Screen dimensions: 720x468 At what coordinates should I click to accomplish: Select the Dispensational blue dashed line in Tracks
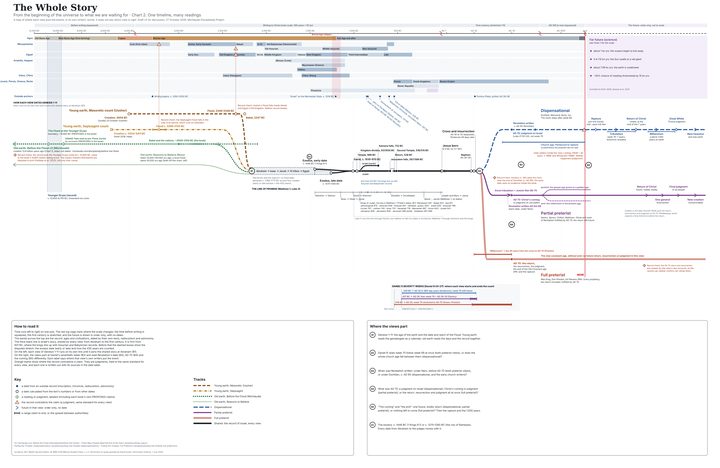coord(202,407)
